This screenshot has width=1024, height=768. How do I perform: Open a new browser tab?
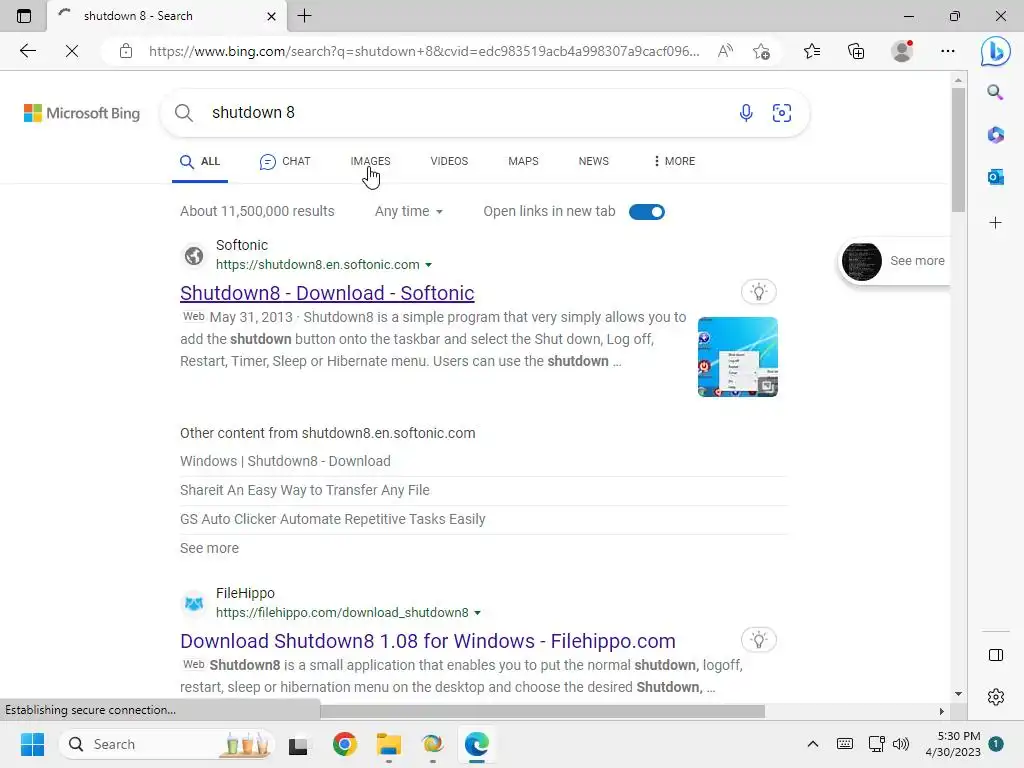[x=304, y=16]
